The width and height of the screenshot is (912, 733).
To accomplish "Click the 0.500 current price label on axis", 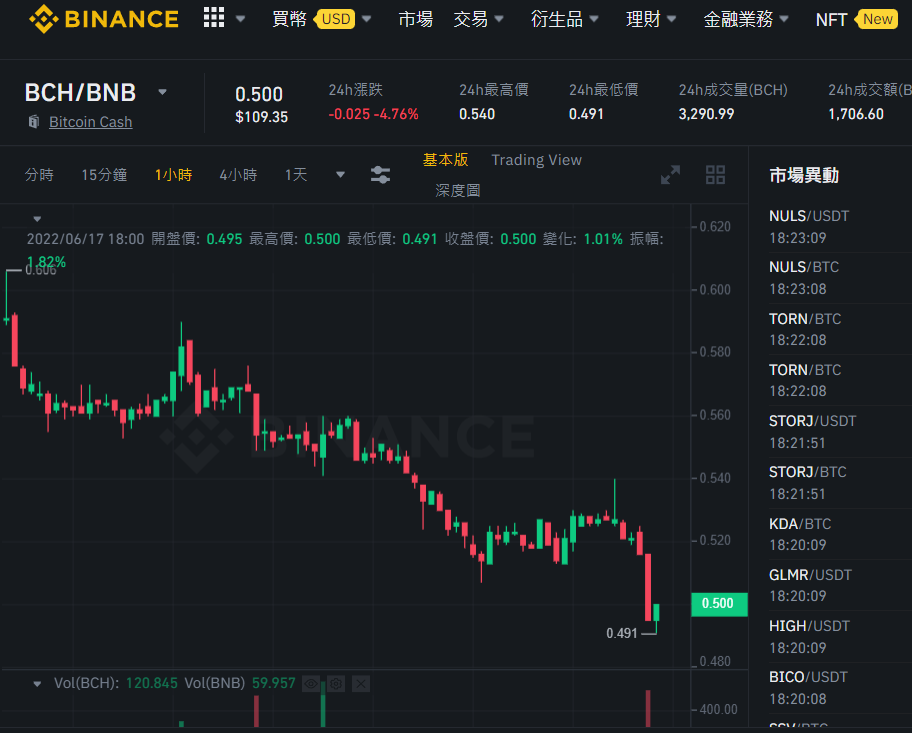I will [x=719, y=604].
